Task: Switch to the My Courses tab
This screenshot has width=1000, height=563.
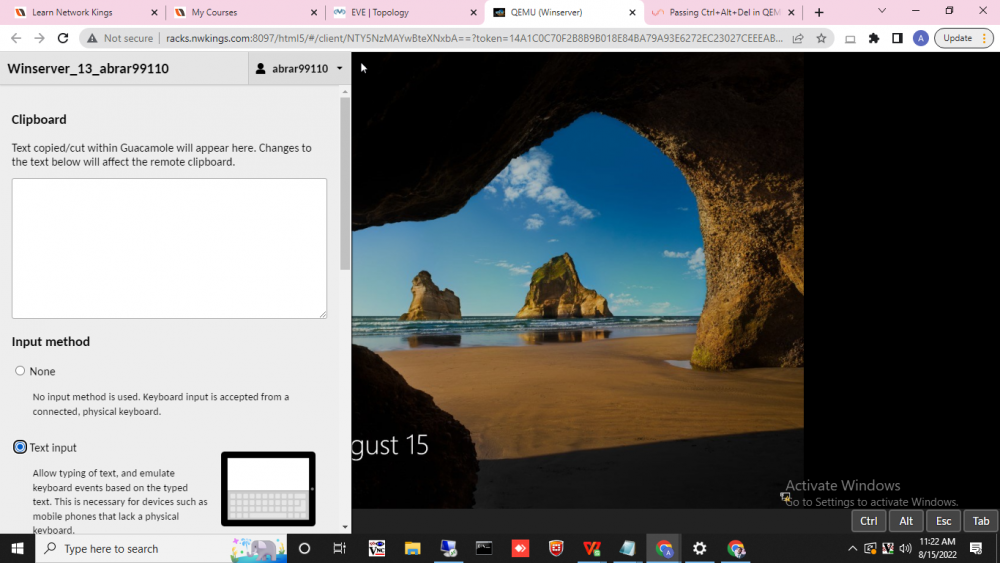Action: [246, 12]
